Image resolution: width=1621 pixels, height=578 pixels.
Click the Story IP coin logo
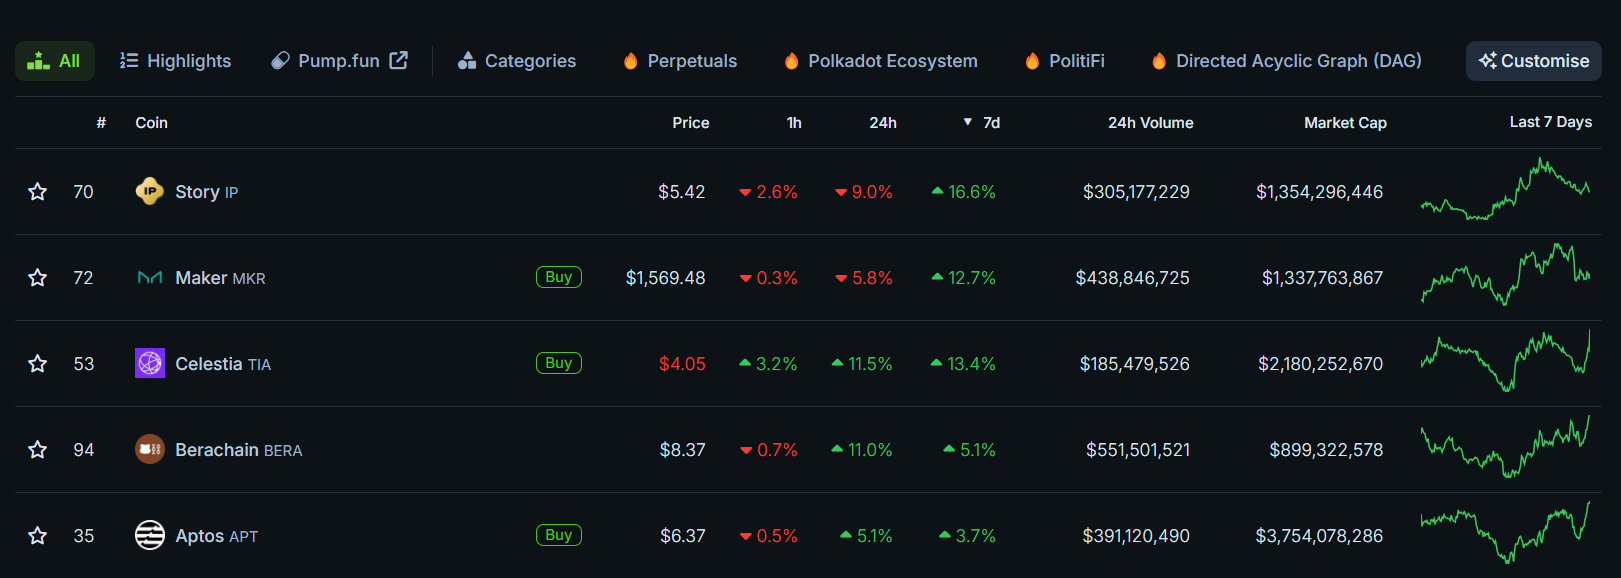(149, 191)
